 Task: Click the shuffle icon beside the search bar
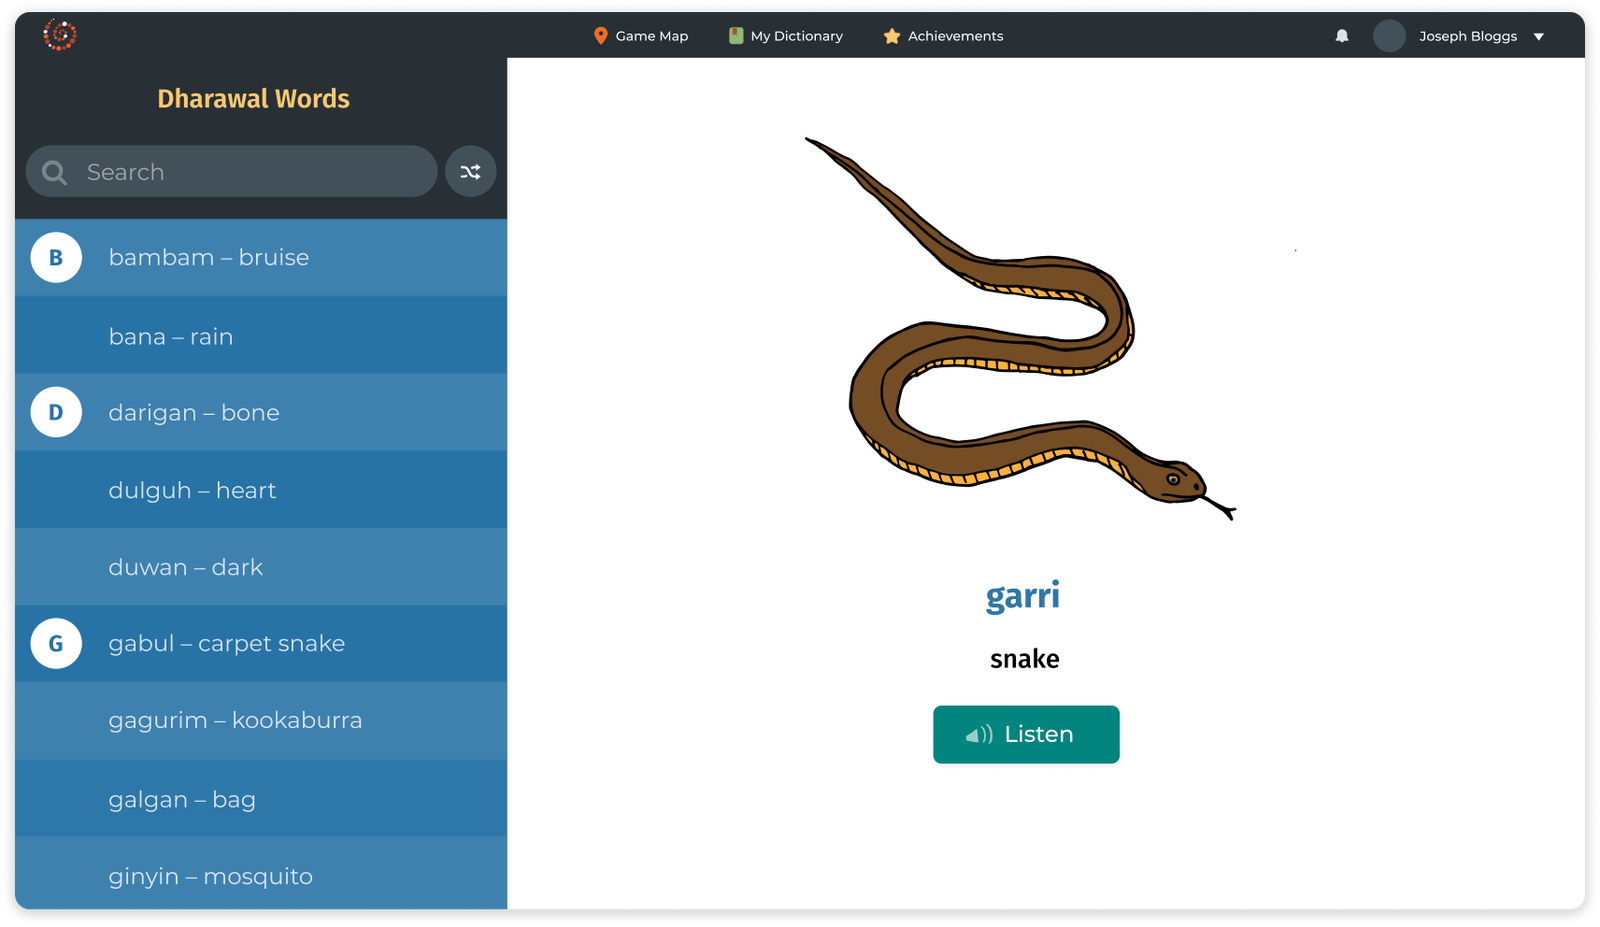click(x=470, y=171)
